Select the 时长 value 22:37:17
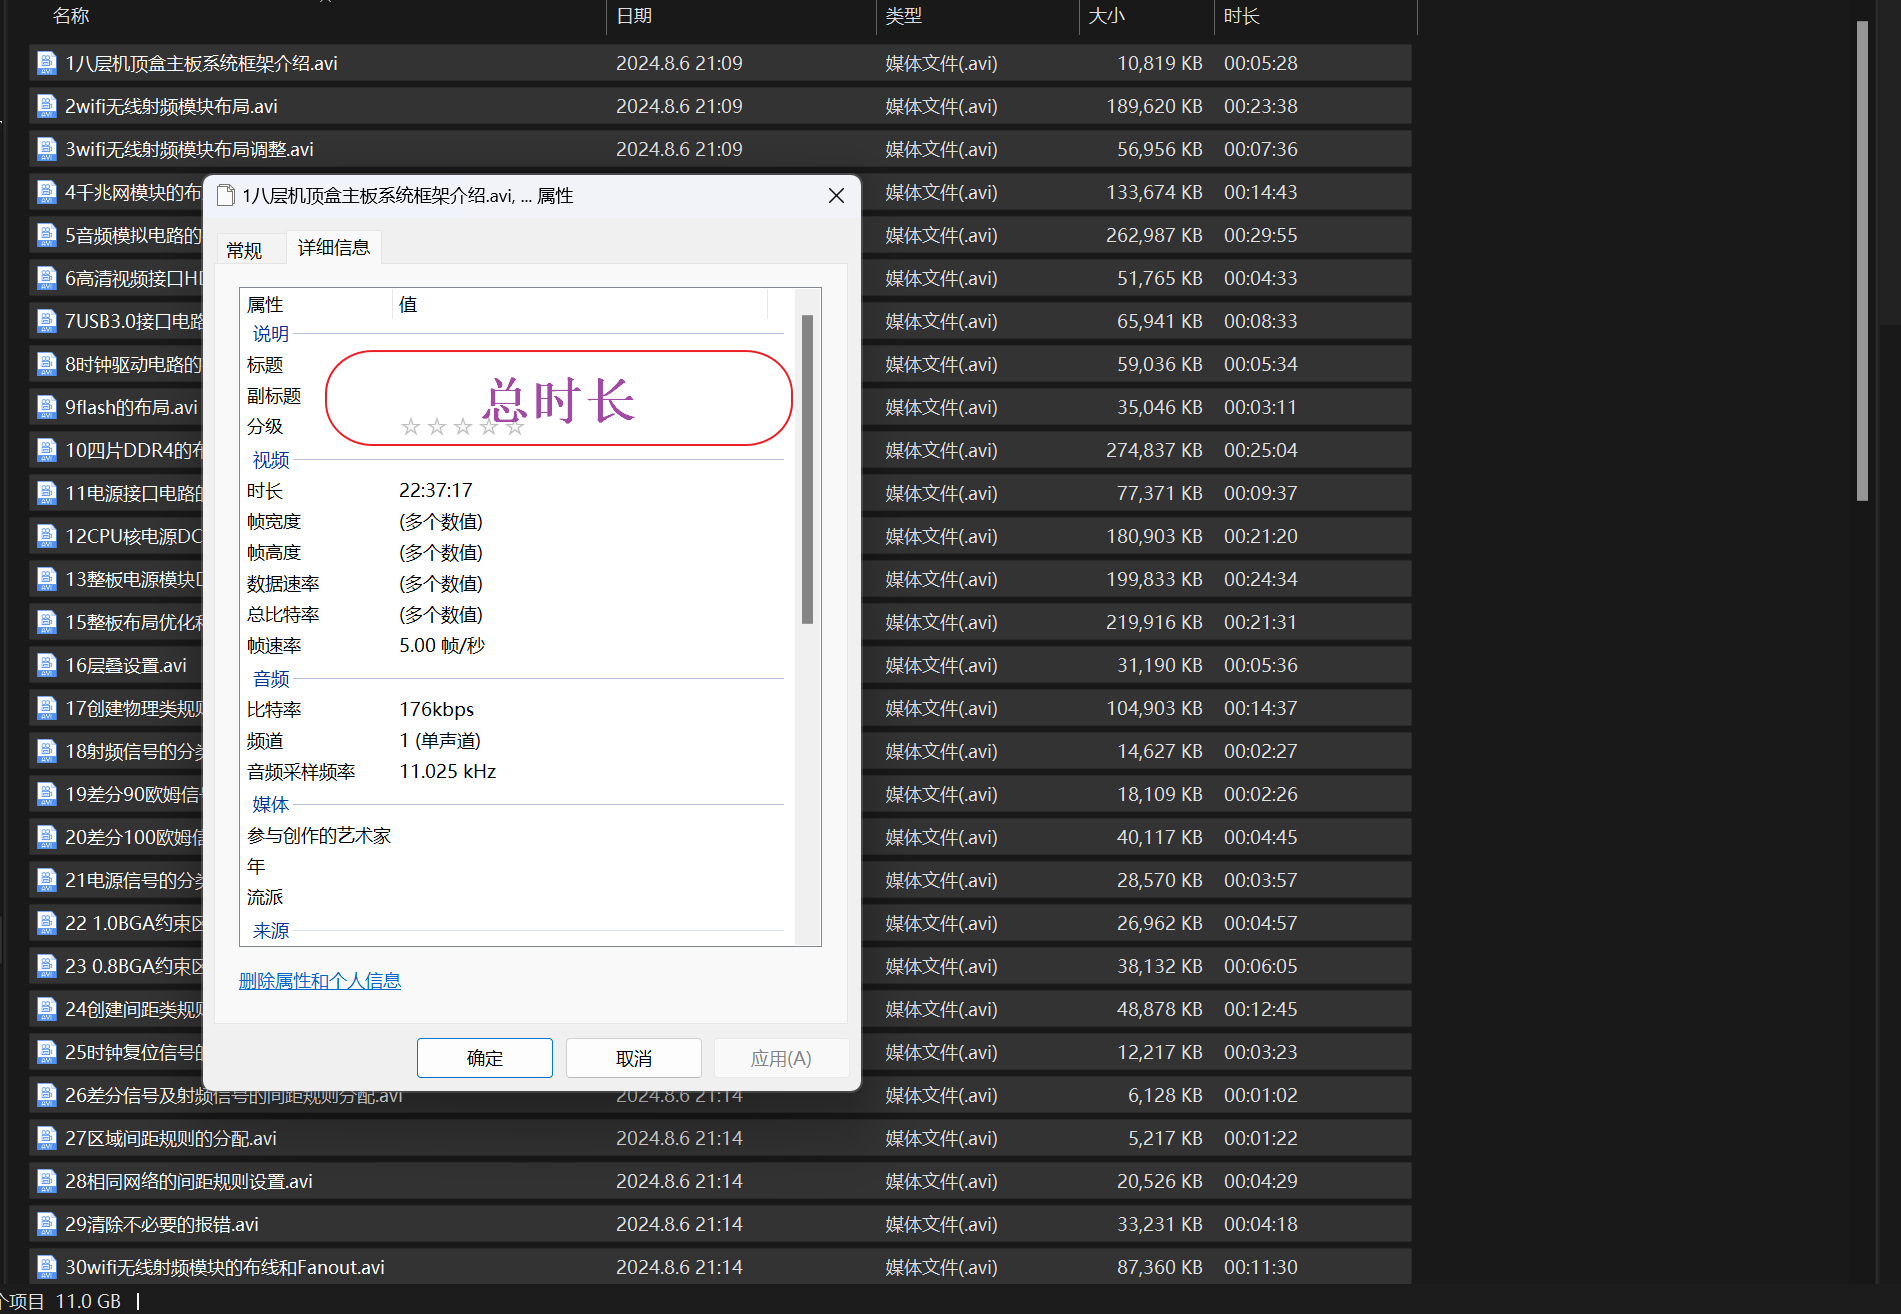Image resolution: width=1901 pixels, height=1314 pixels. pyautogui.click(x=436, y=490)
